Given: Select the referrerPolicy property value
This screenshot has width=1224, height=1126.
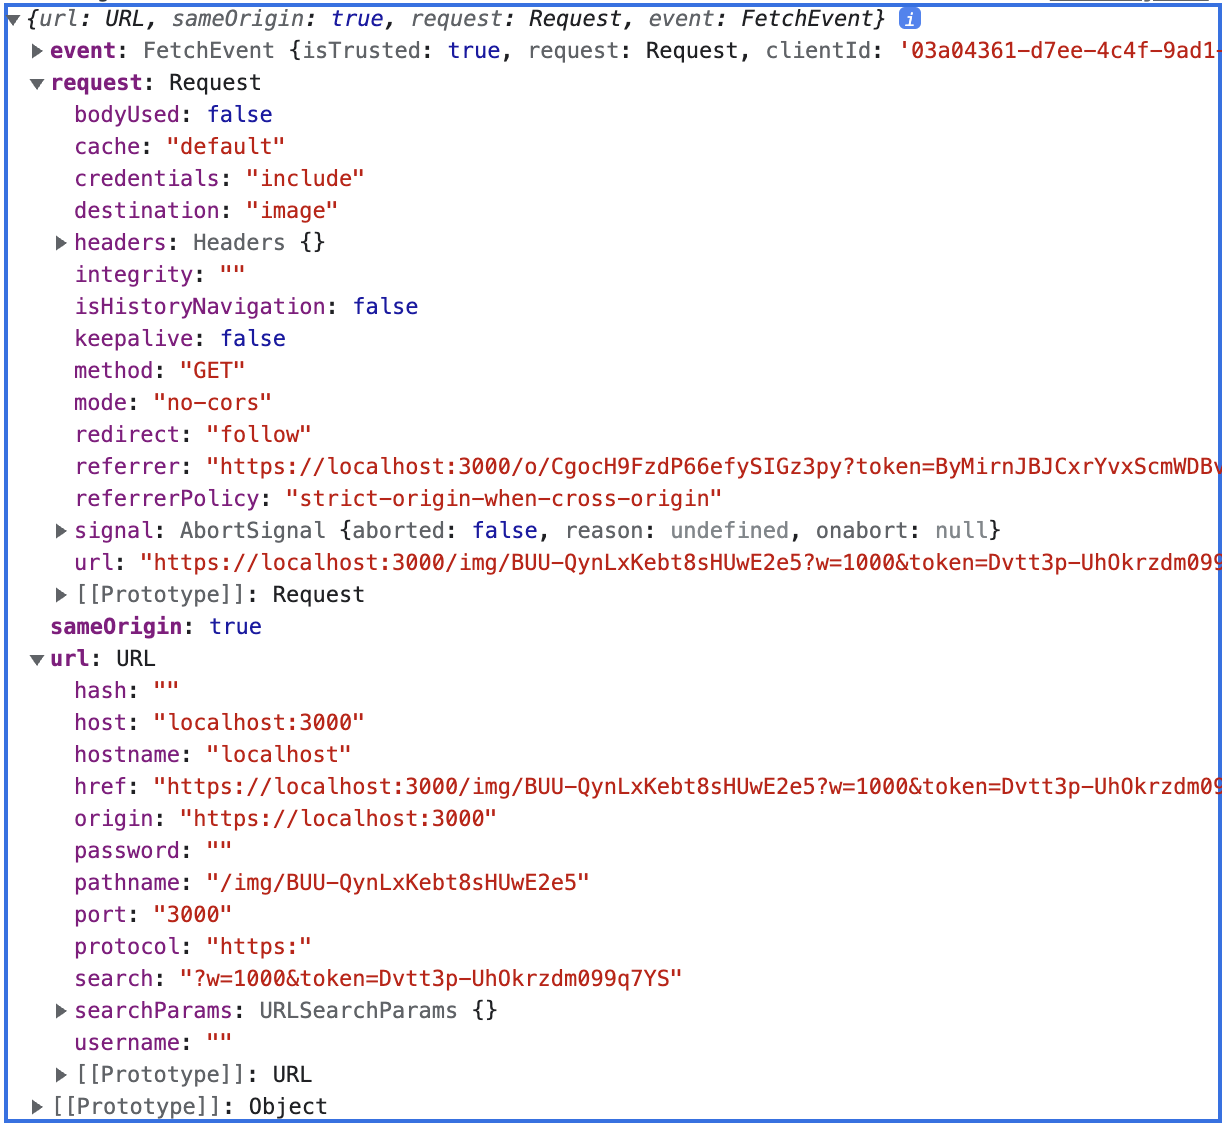Looking at the screenshot, I should 503,499.
